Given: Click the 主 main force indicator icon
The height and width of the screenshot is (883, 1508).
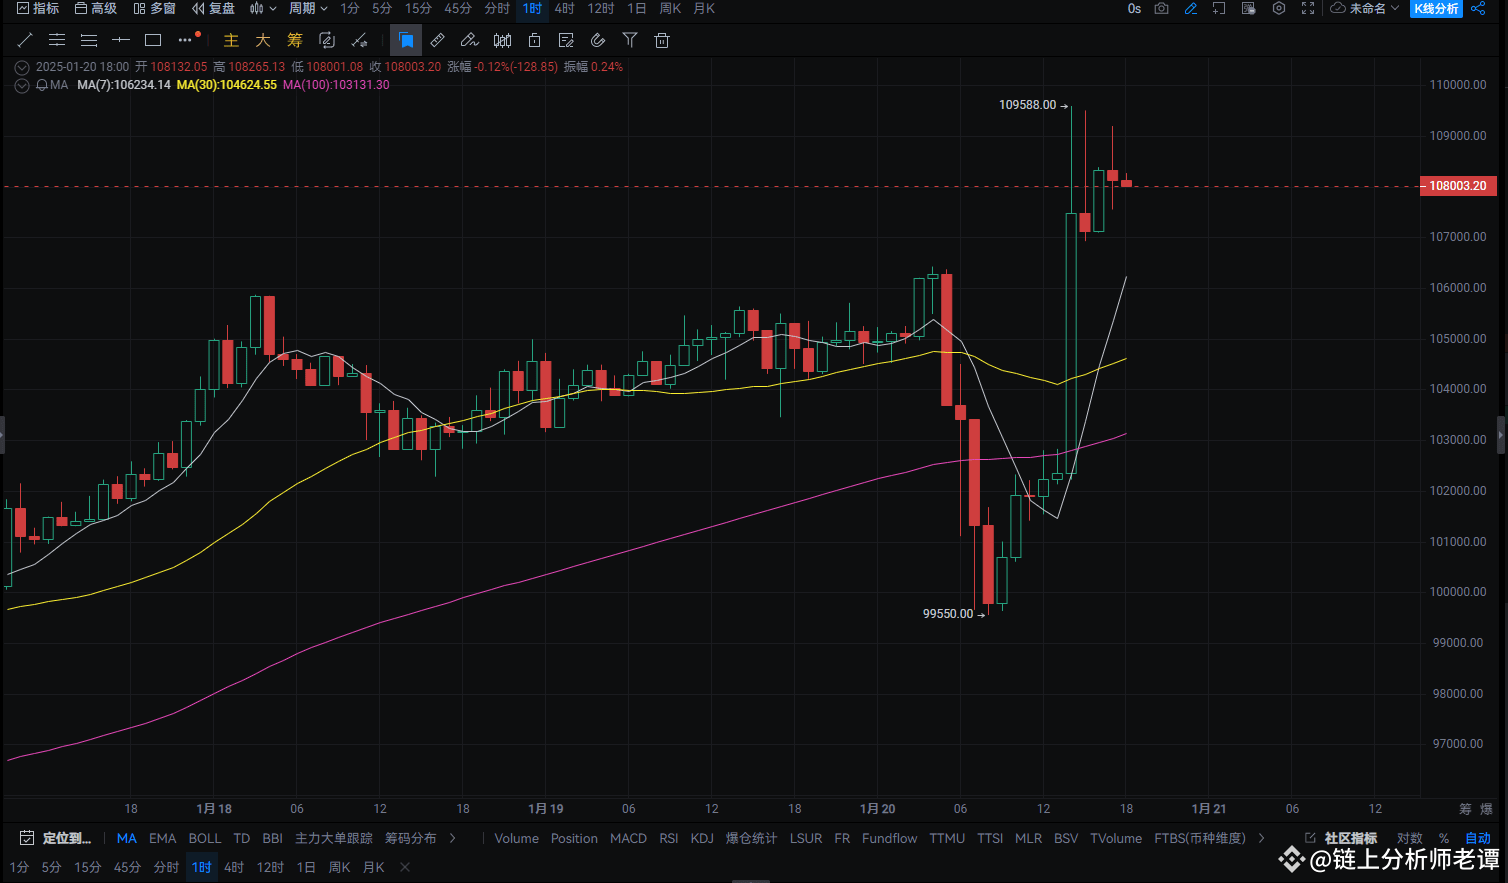Looking at the screenshot, I should point(231,40).
